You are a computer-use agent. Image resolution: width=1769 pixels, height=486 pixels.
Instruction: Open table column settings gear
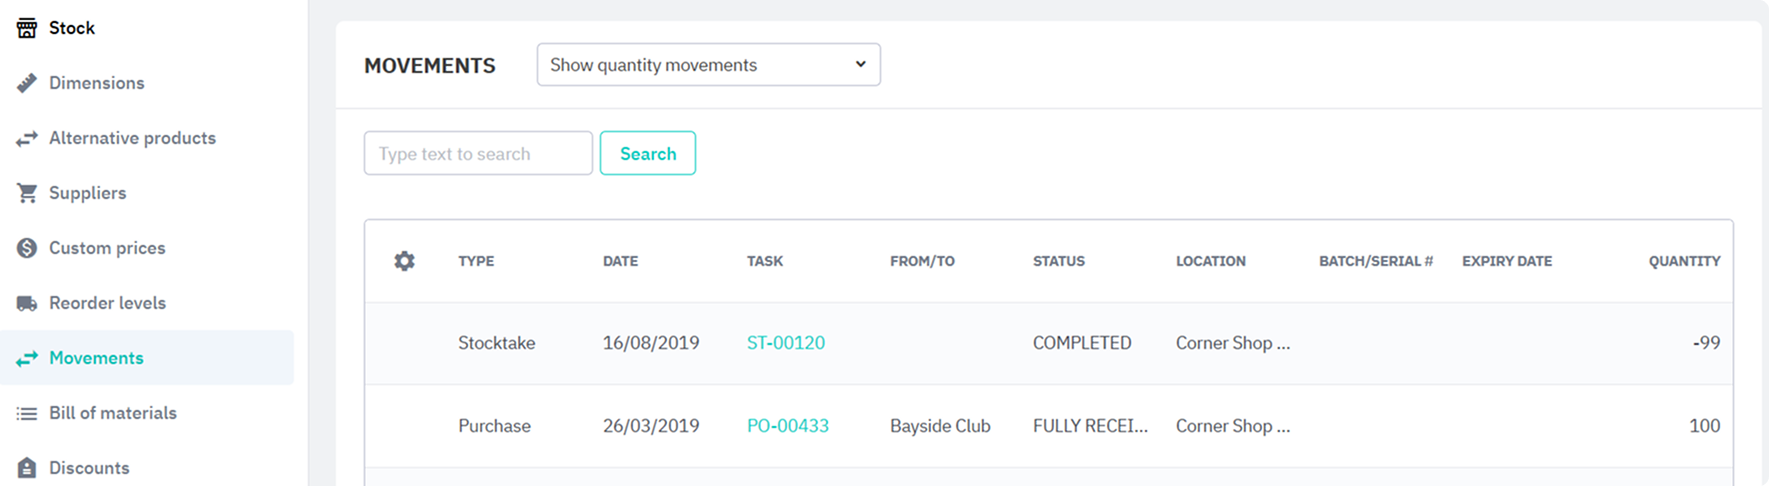point(404,261)
